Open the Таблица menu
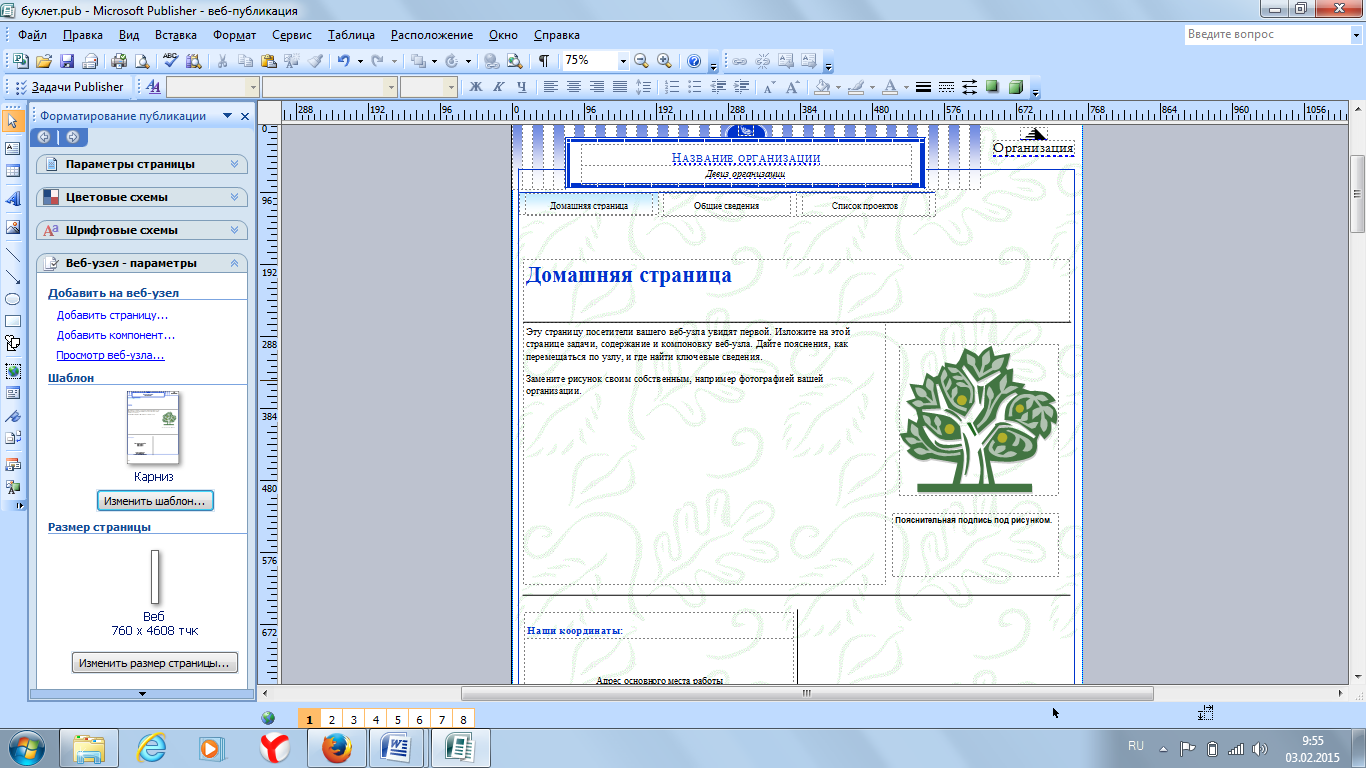The width and height of the screenshot is (1366, 768). (351, 35)
